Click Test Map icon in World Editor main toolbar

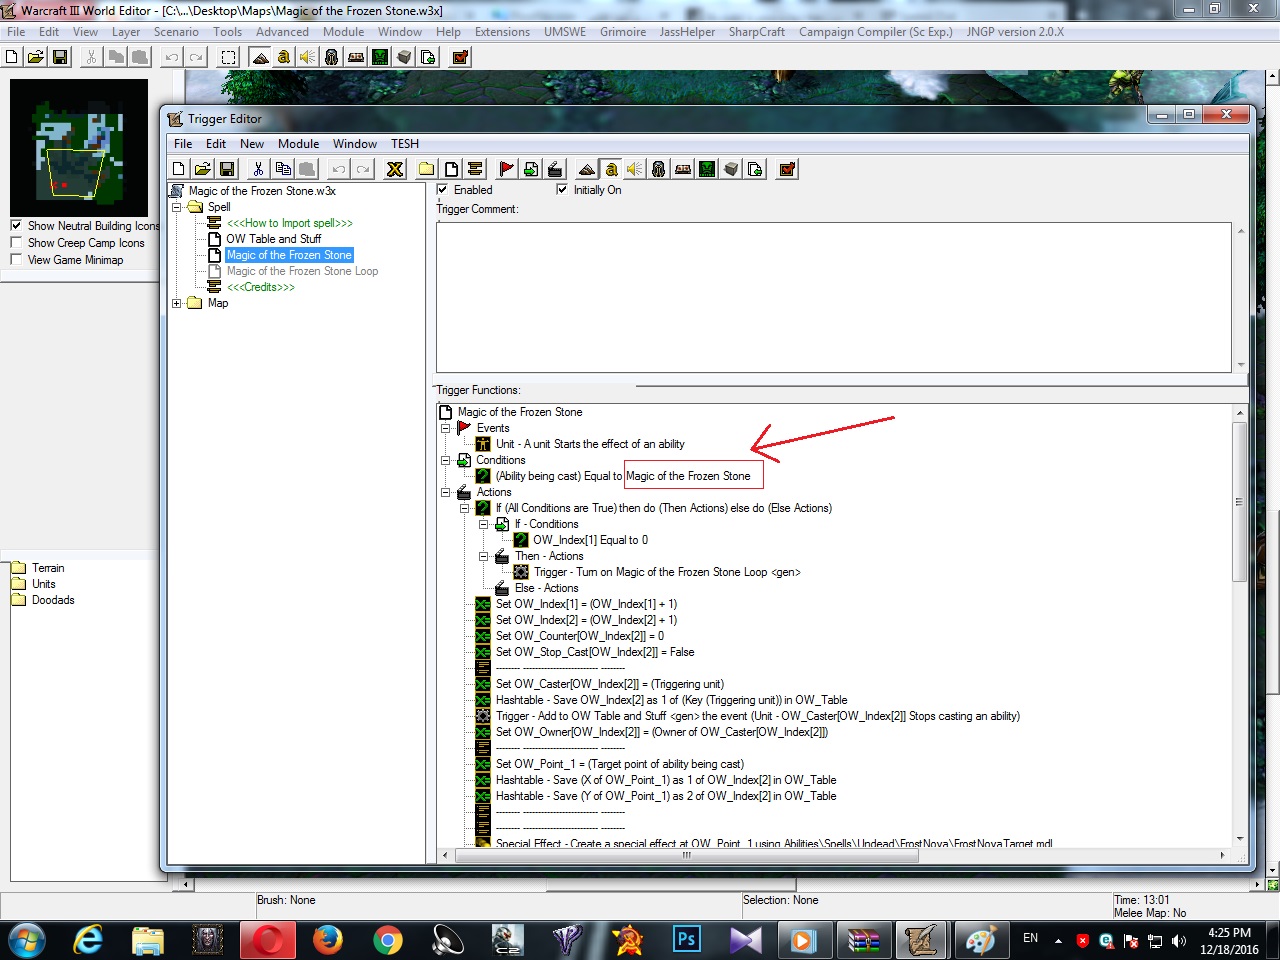tap(460, 57)
